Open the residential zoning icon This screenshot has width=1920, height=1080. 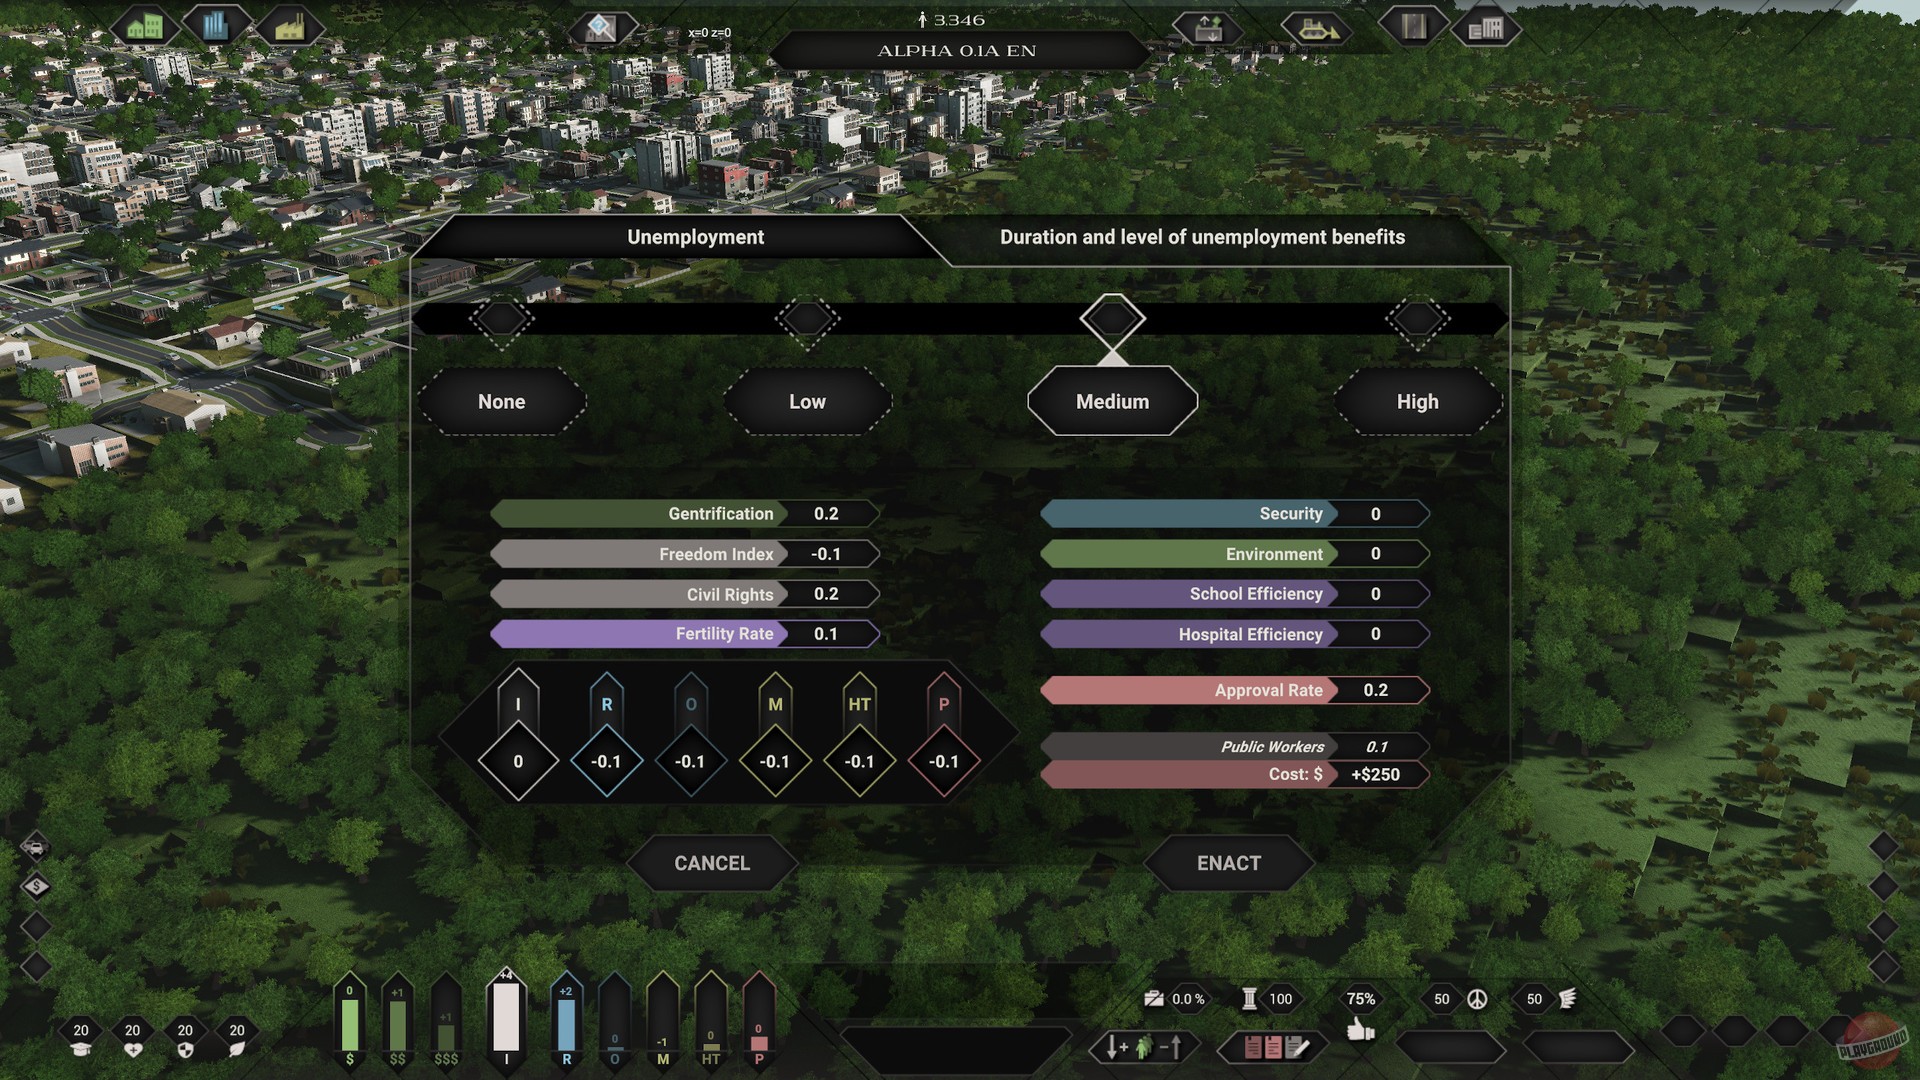(144, 26)
